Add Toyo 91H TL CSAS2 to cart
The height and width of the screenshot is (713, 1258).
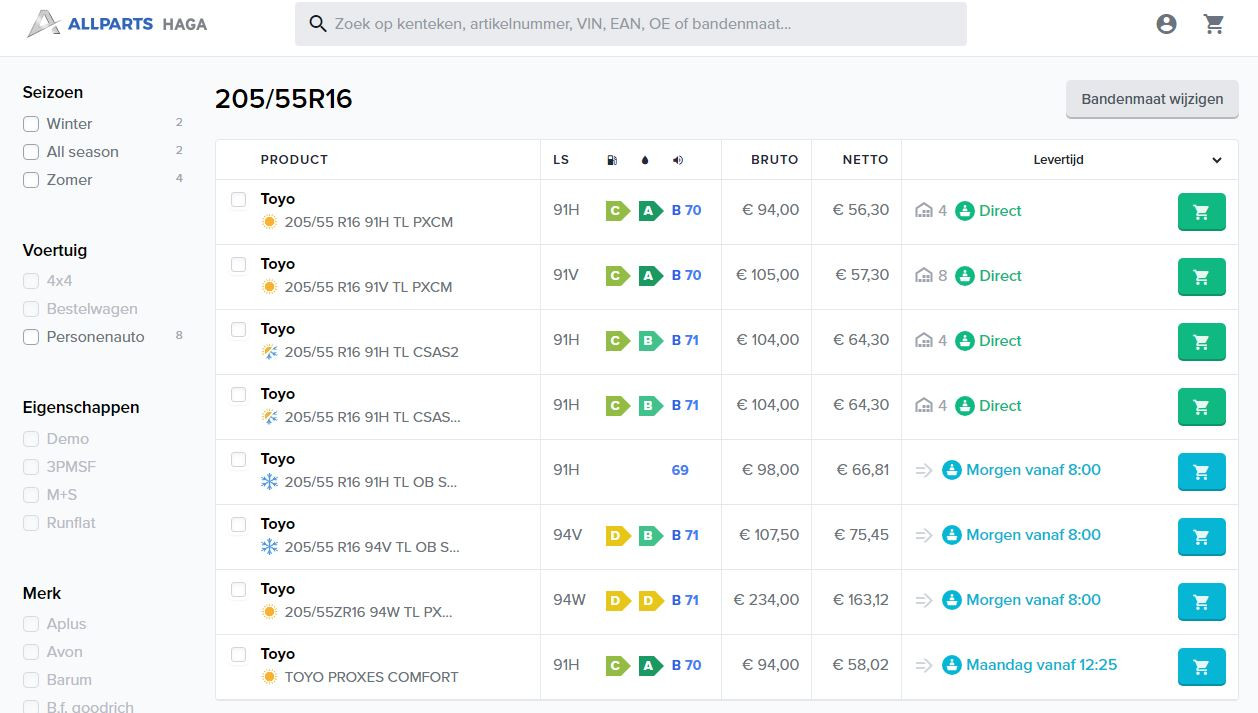pyautogui.click(x=1201, y=342)
